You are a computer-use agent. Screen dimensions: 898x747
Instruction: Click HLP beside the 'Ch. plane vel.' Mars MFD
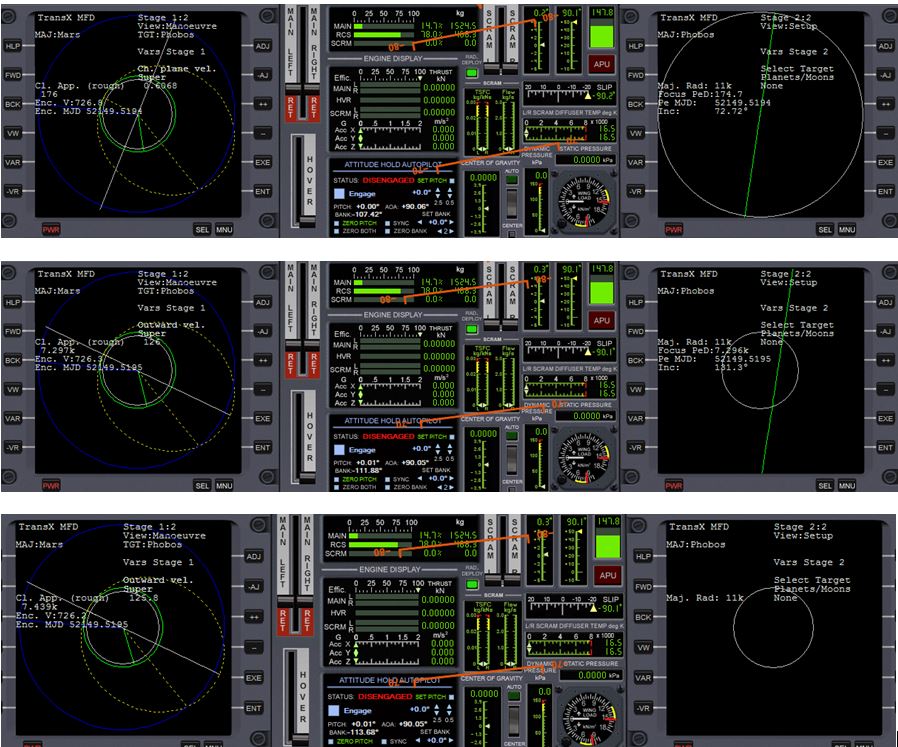[x=13, y=46]
